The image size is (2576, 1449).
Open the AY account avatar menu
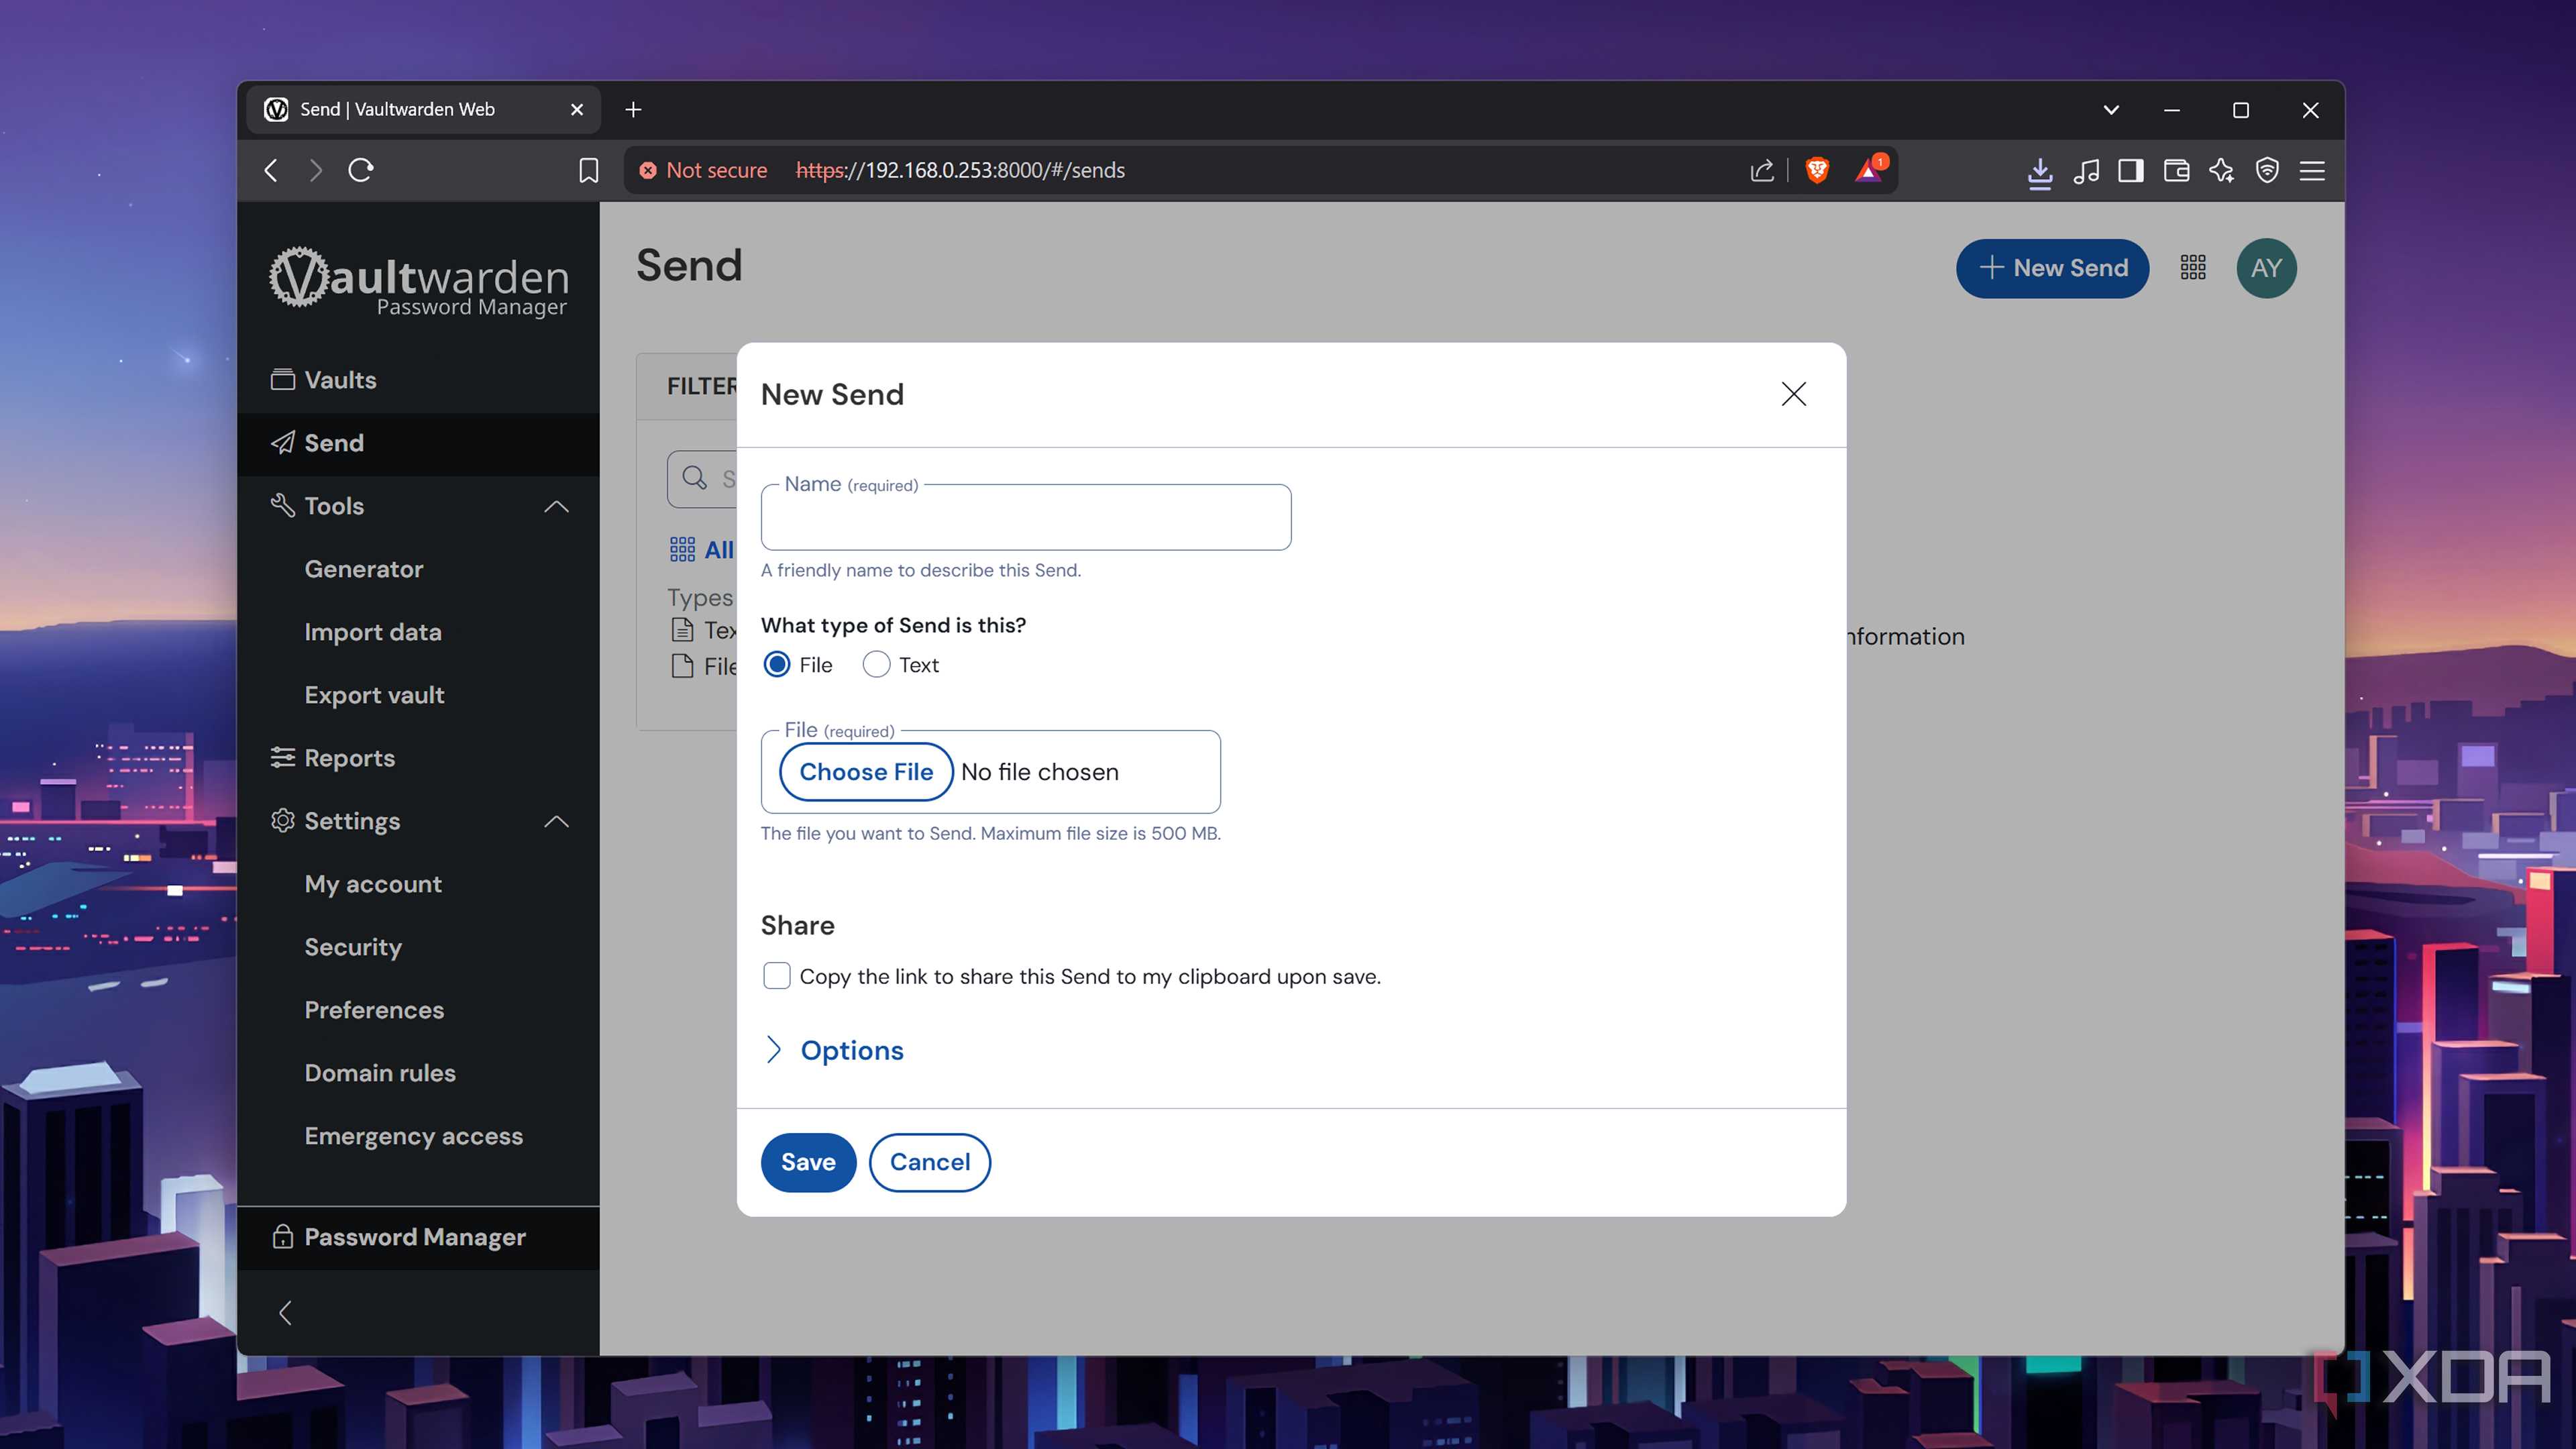tap(2266, 268)
